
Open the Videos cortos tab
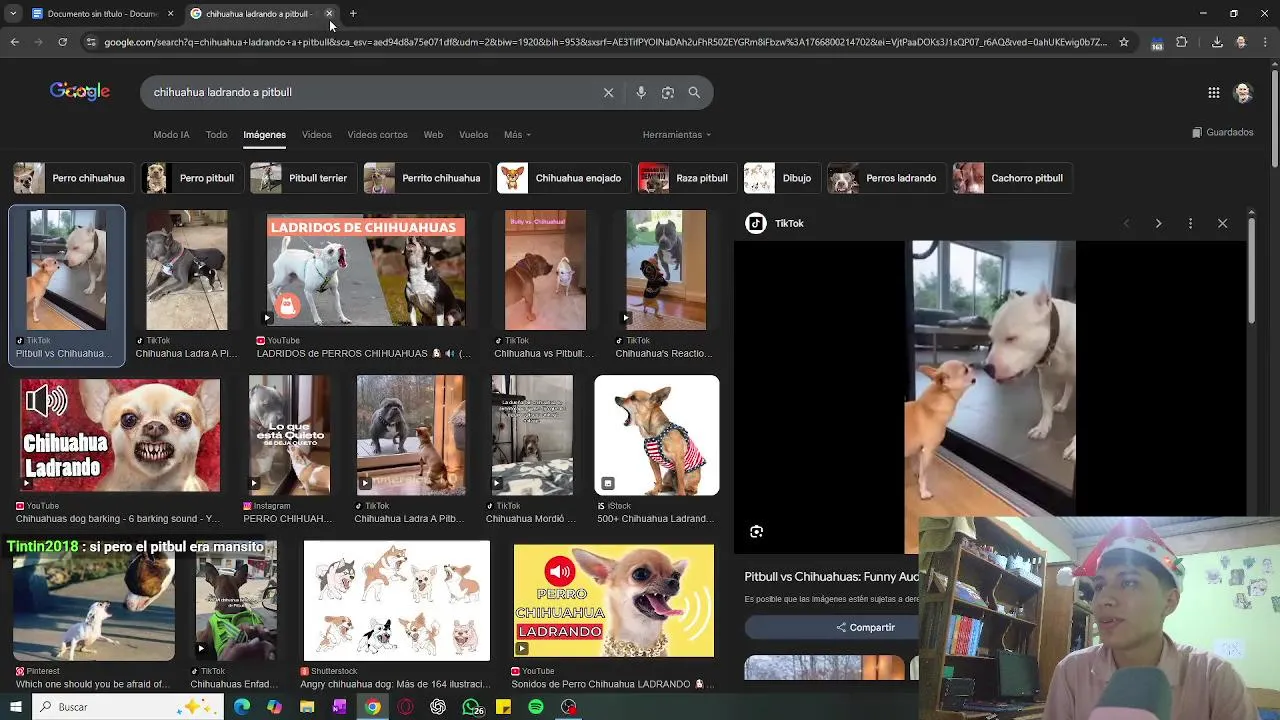[x=377, y=134]
